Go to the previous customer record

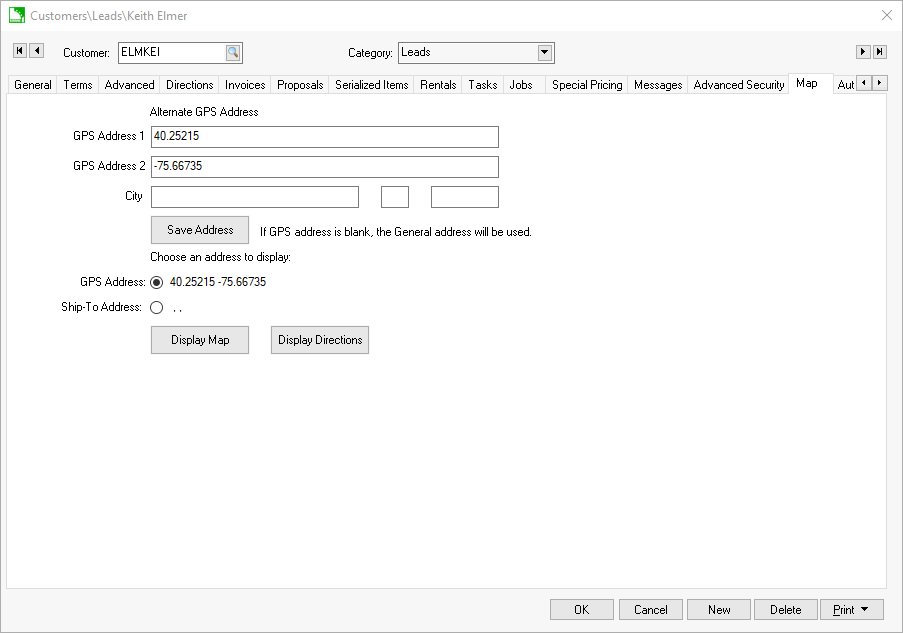pyautogui.click(x=36, y=51)
